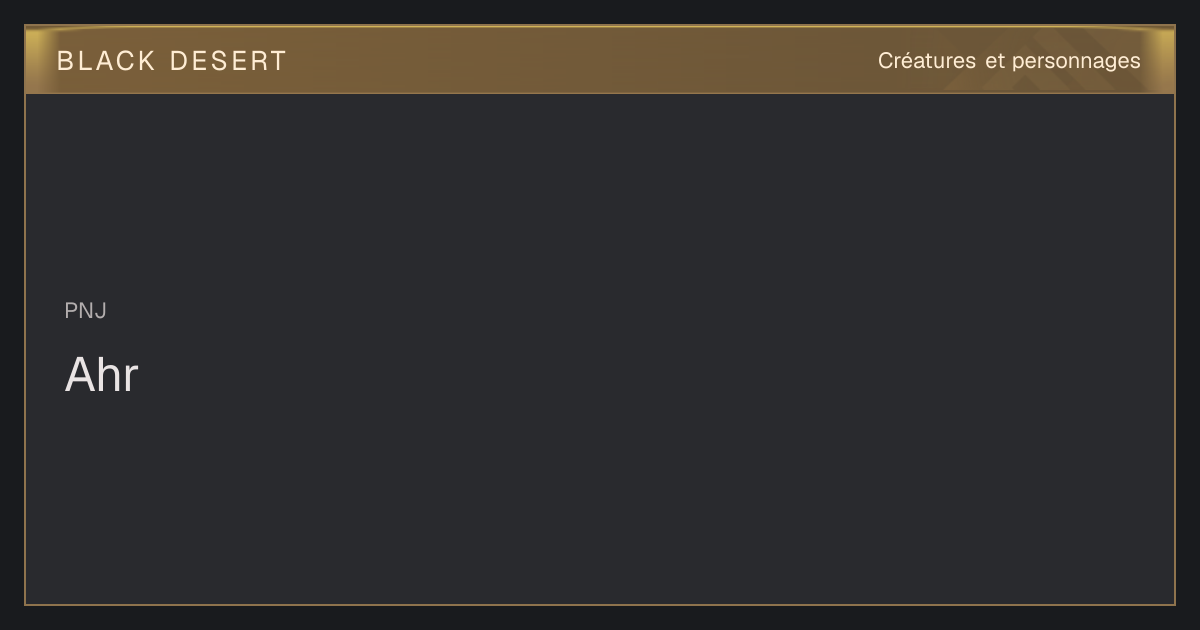Click the word DESERT in the title
Screen dimensions: 1200x630
(x=228, y=61)
